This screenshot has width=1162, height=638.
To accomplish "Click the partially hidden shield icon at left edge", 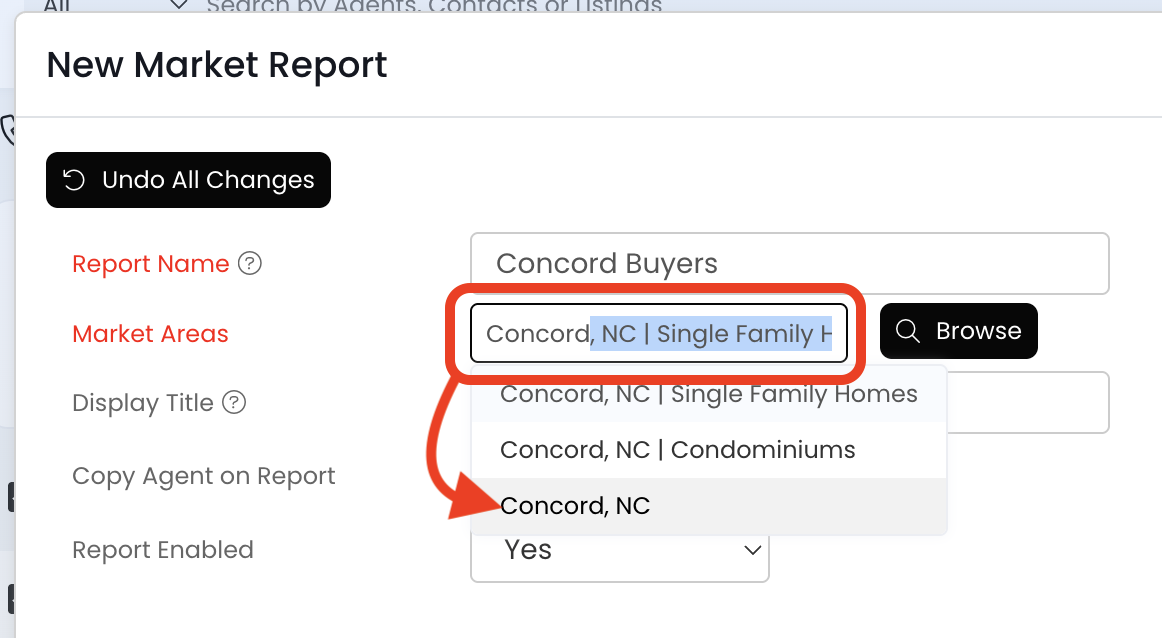I will 8,130.
